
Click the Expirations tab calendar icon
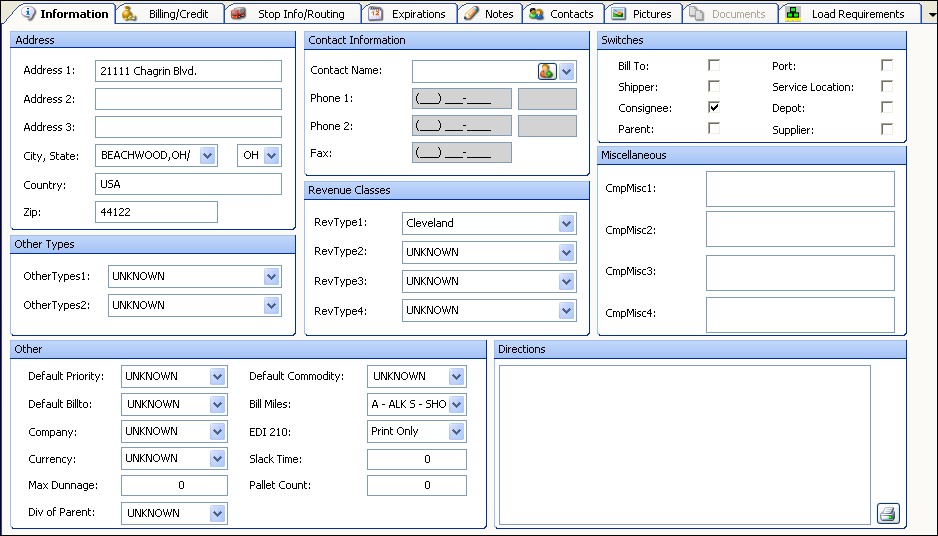coord(375,14)
